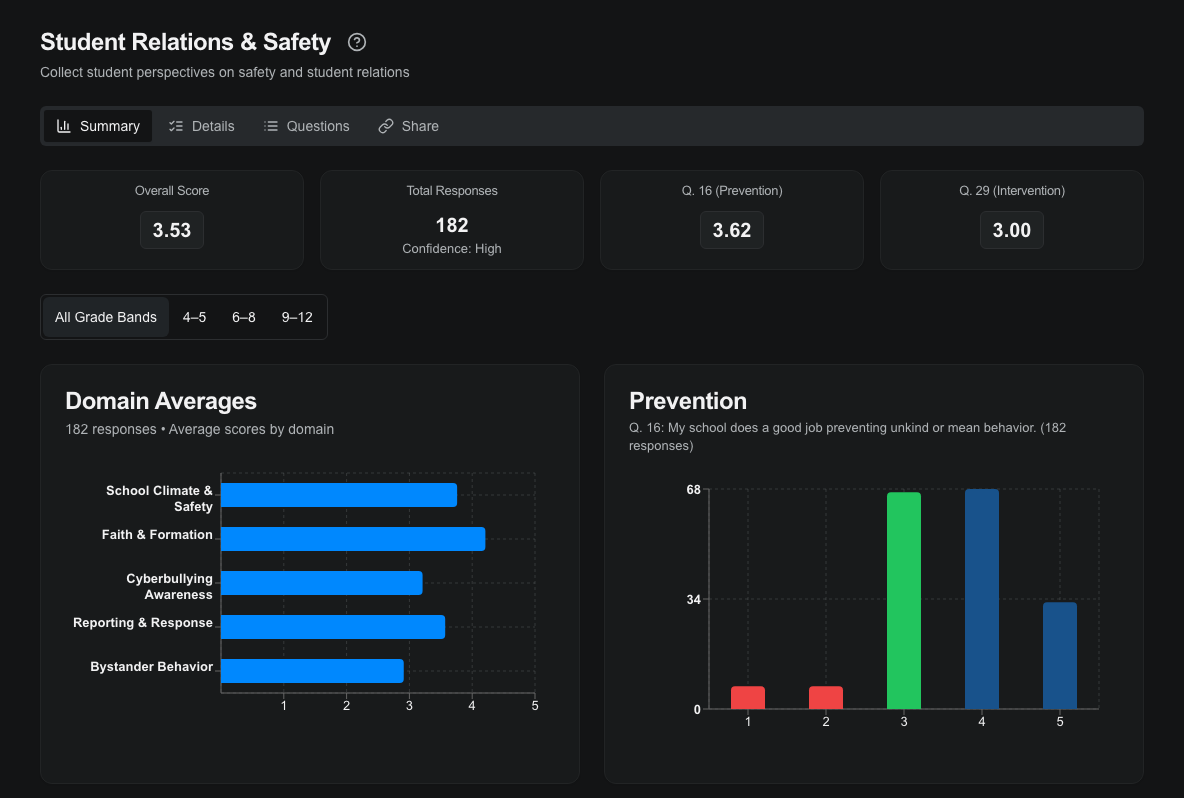Click the Details tab checklist icon

click(176, 126)
